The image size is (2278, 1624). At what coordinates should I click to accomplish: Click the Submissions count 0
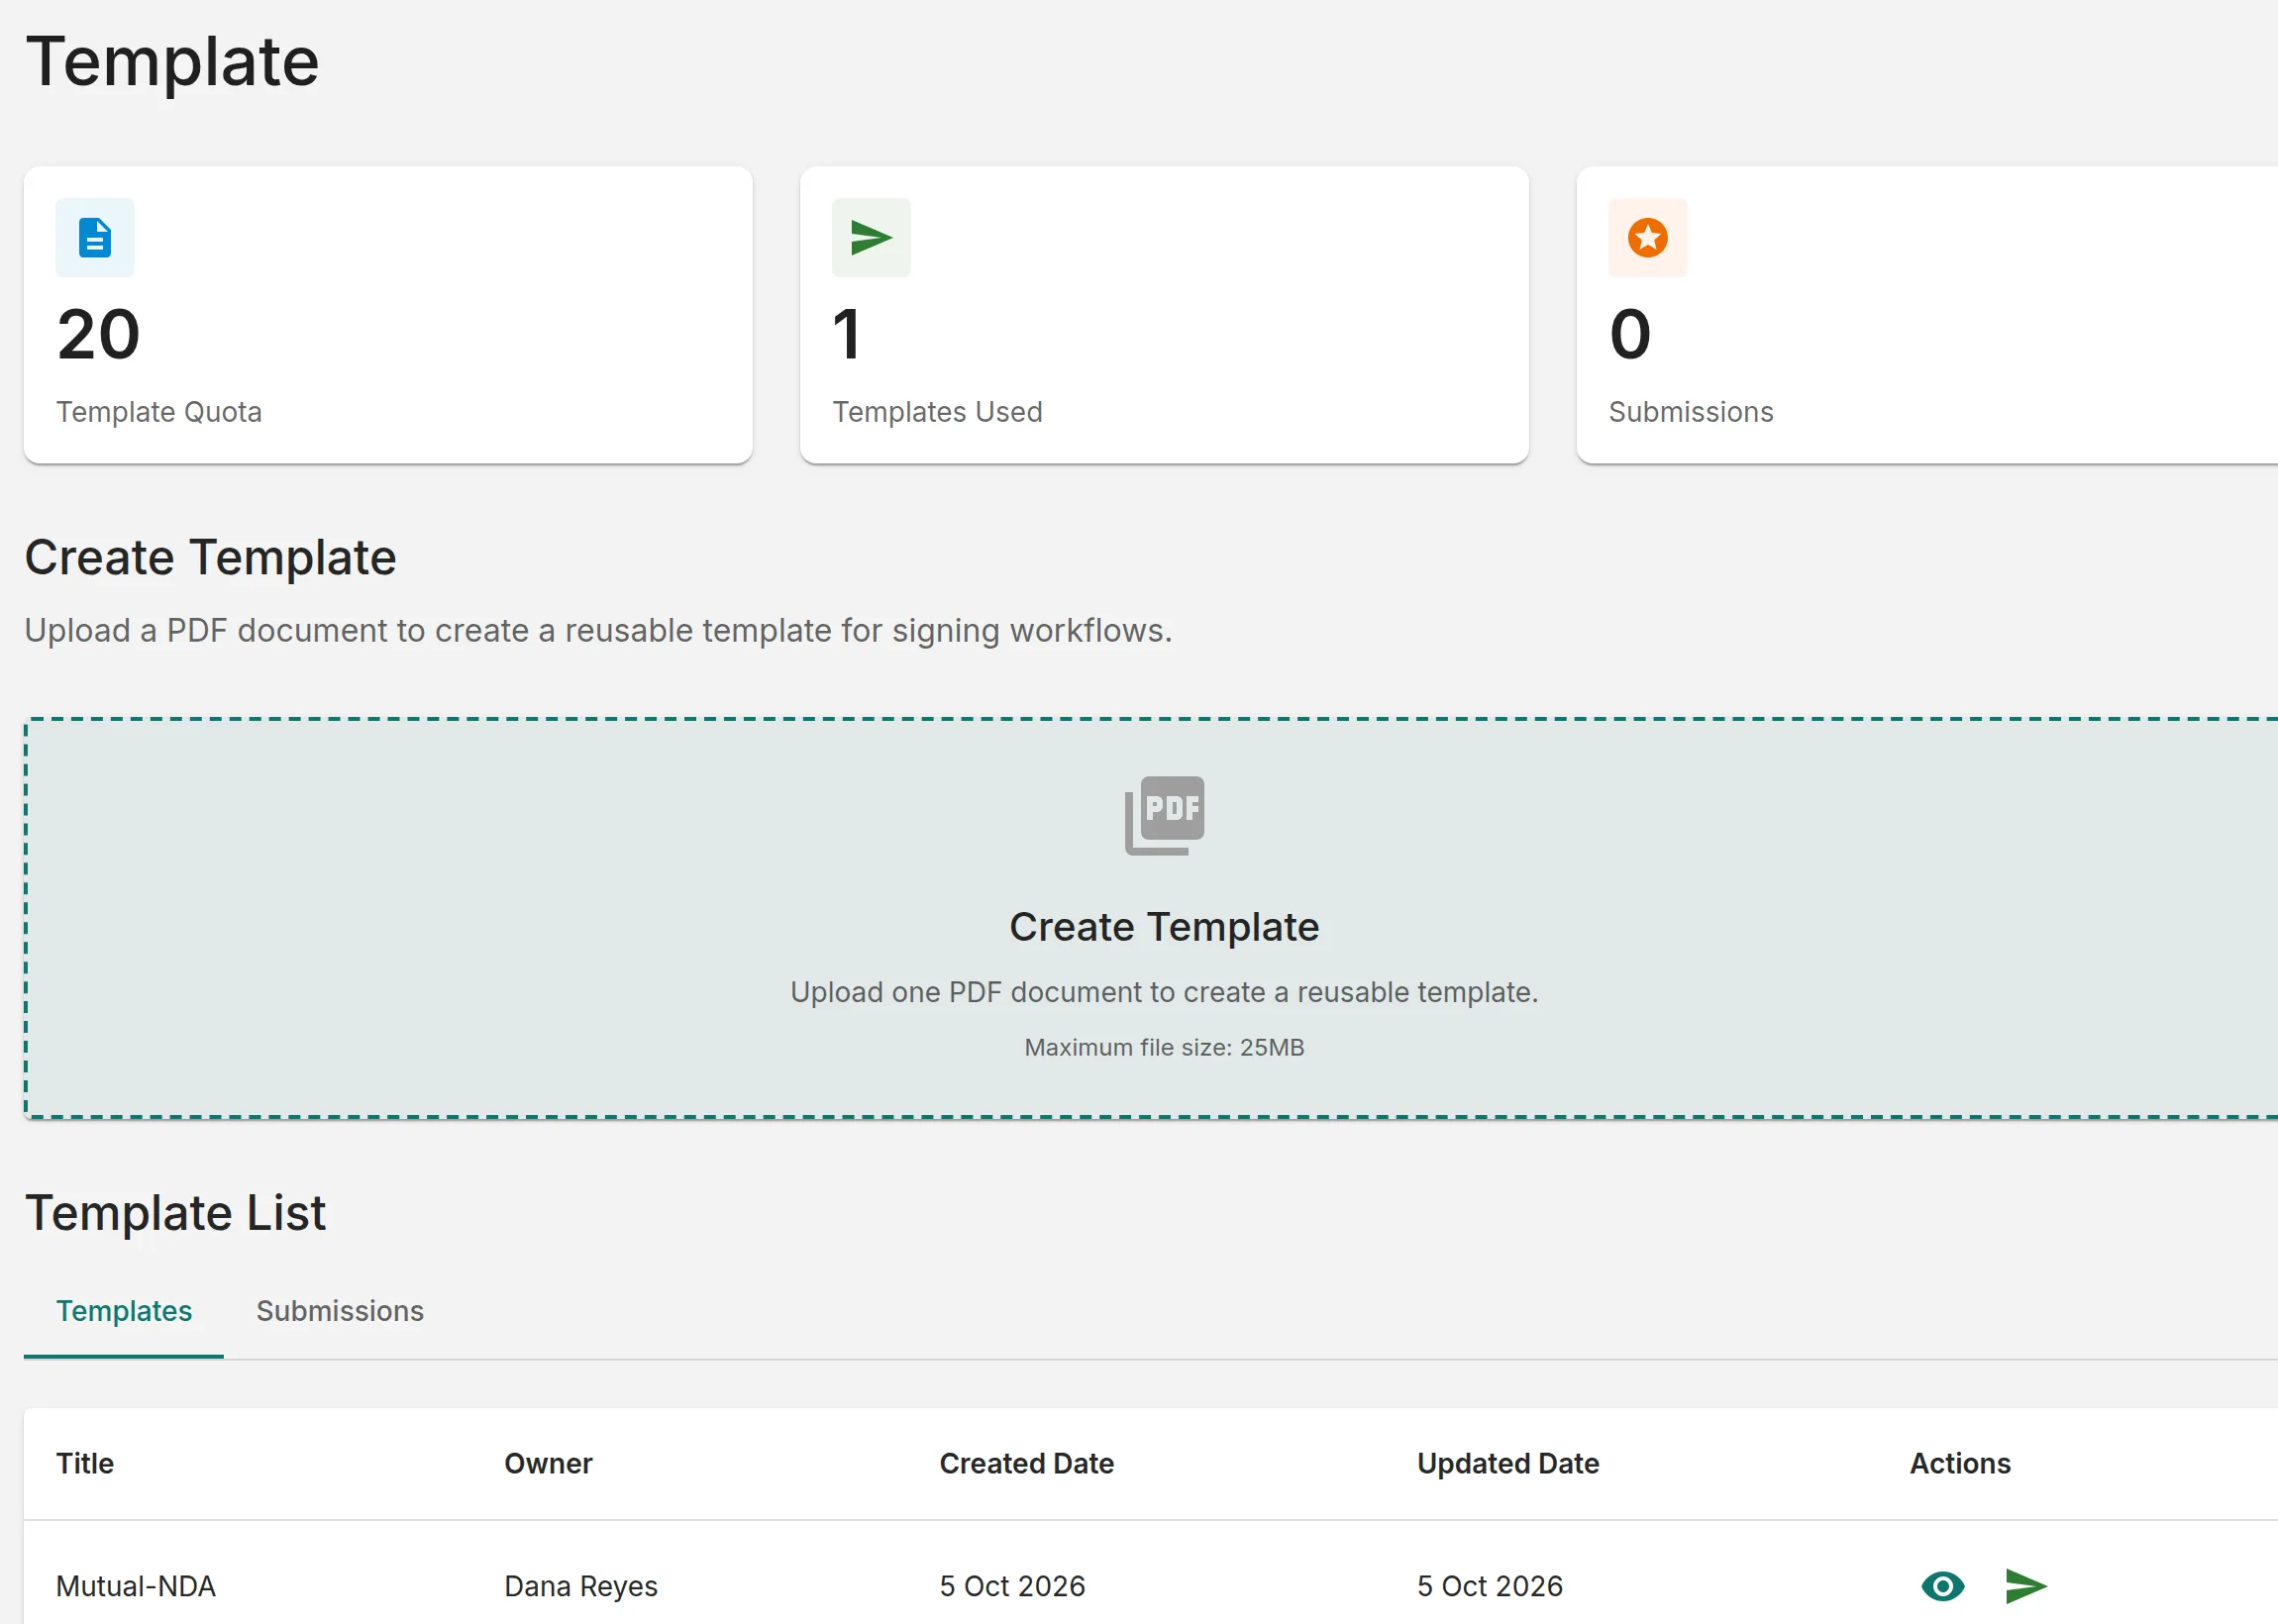click(x=1629, y=334)
